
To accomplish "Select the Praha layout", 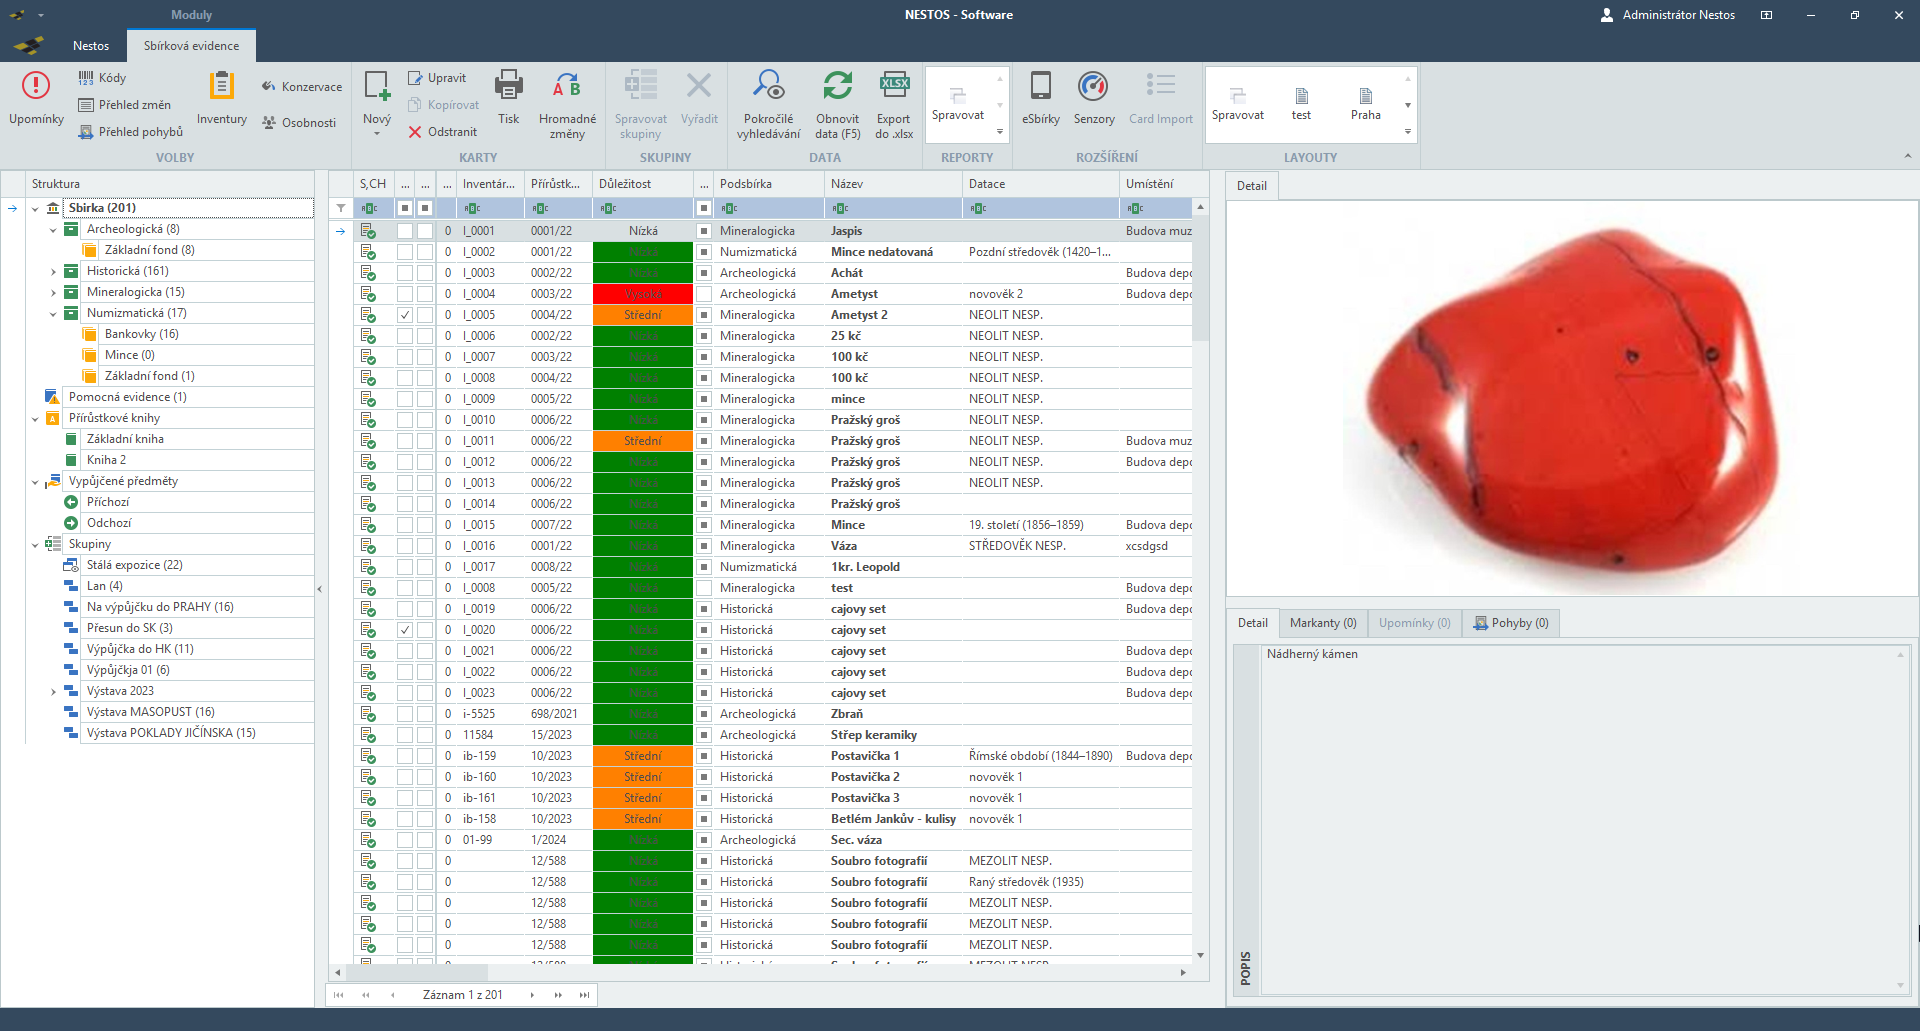I will tap(1365, 104).
